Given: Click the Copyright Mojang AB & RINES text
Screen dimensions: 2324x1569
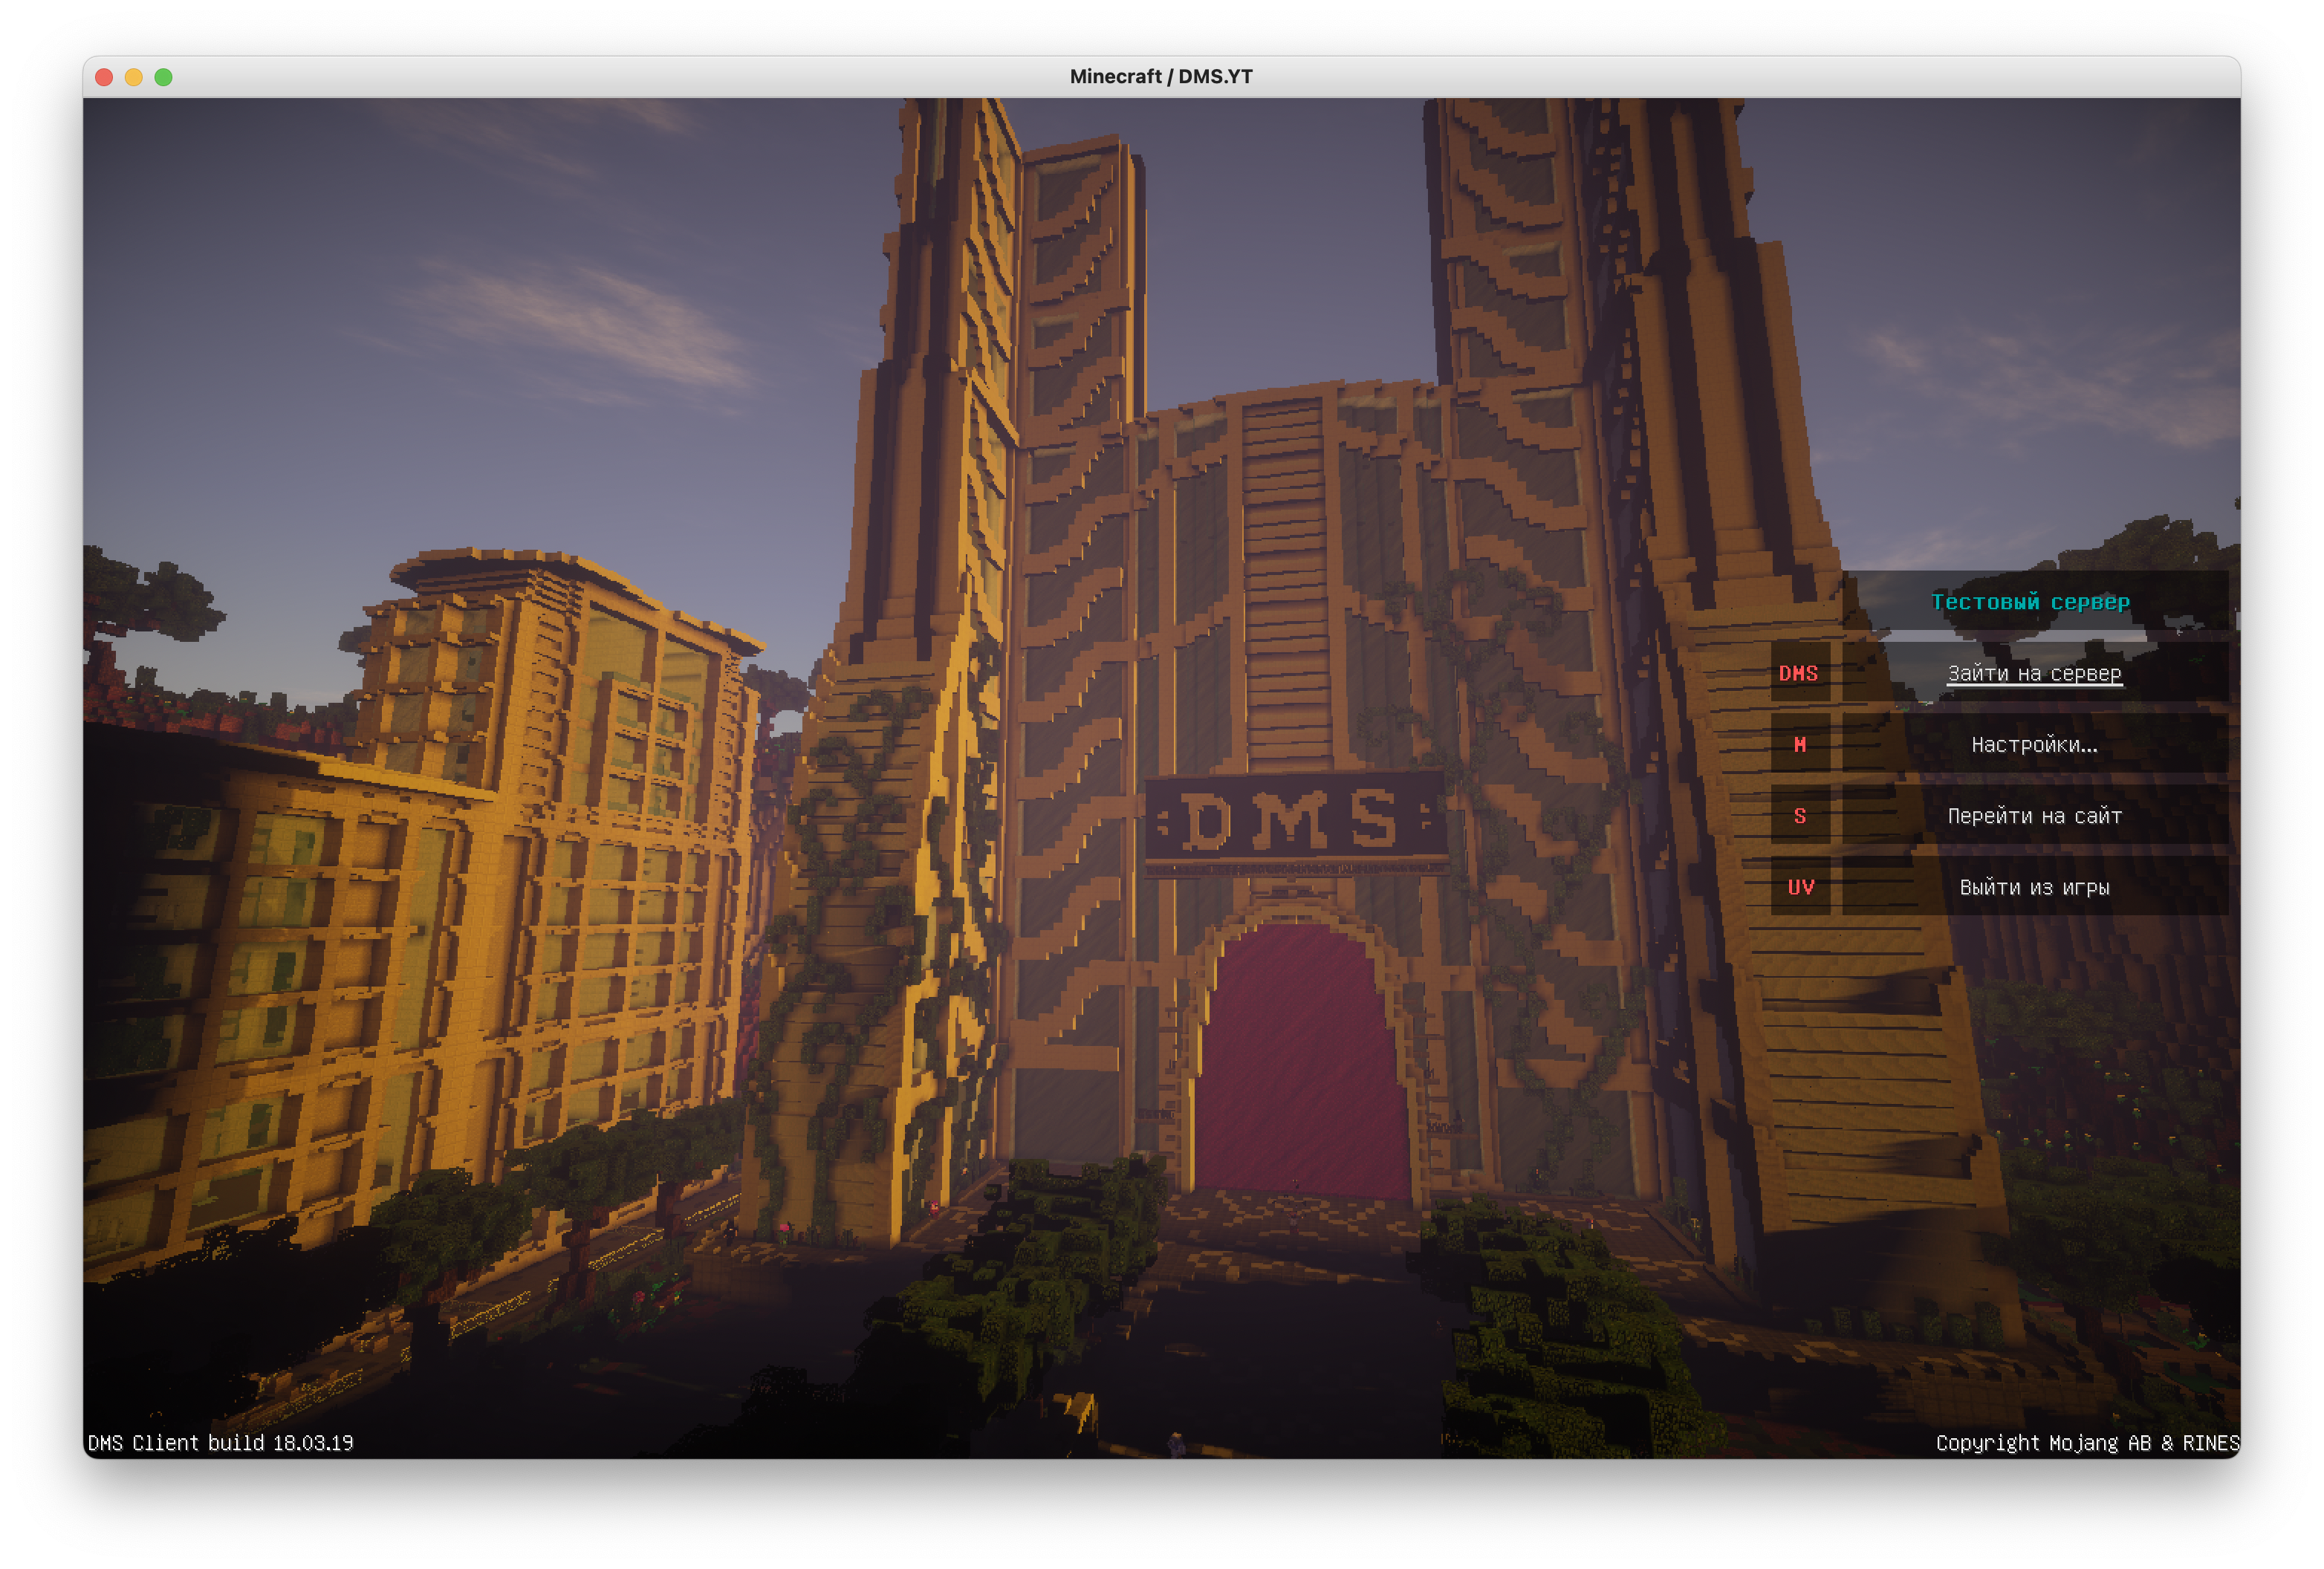Looking at the screenshot, I should pyautogui.click(x=2087, y=1442).
